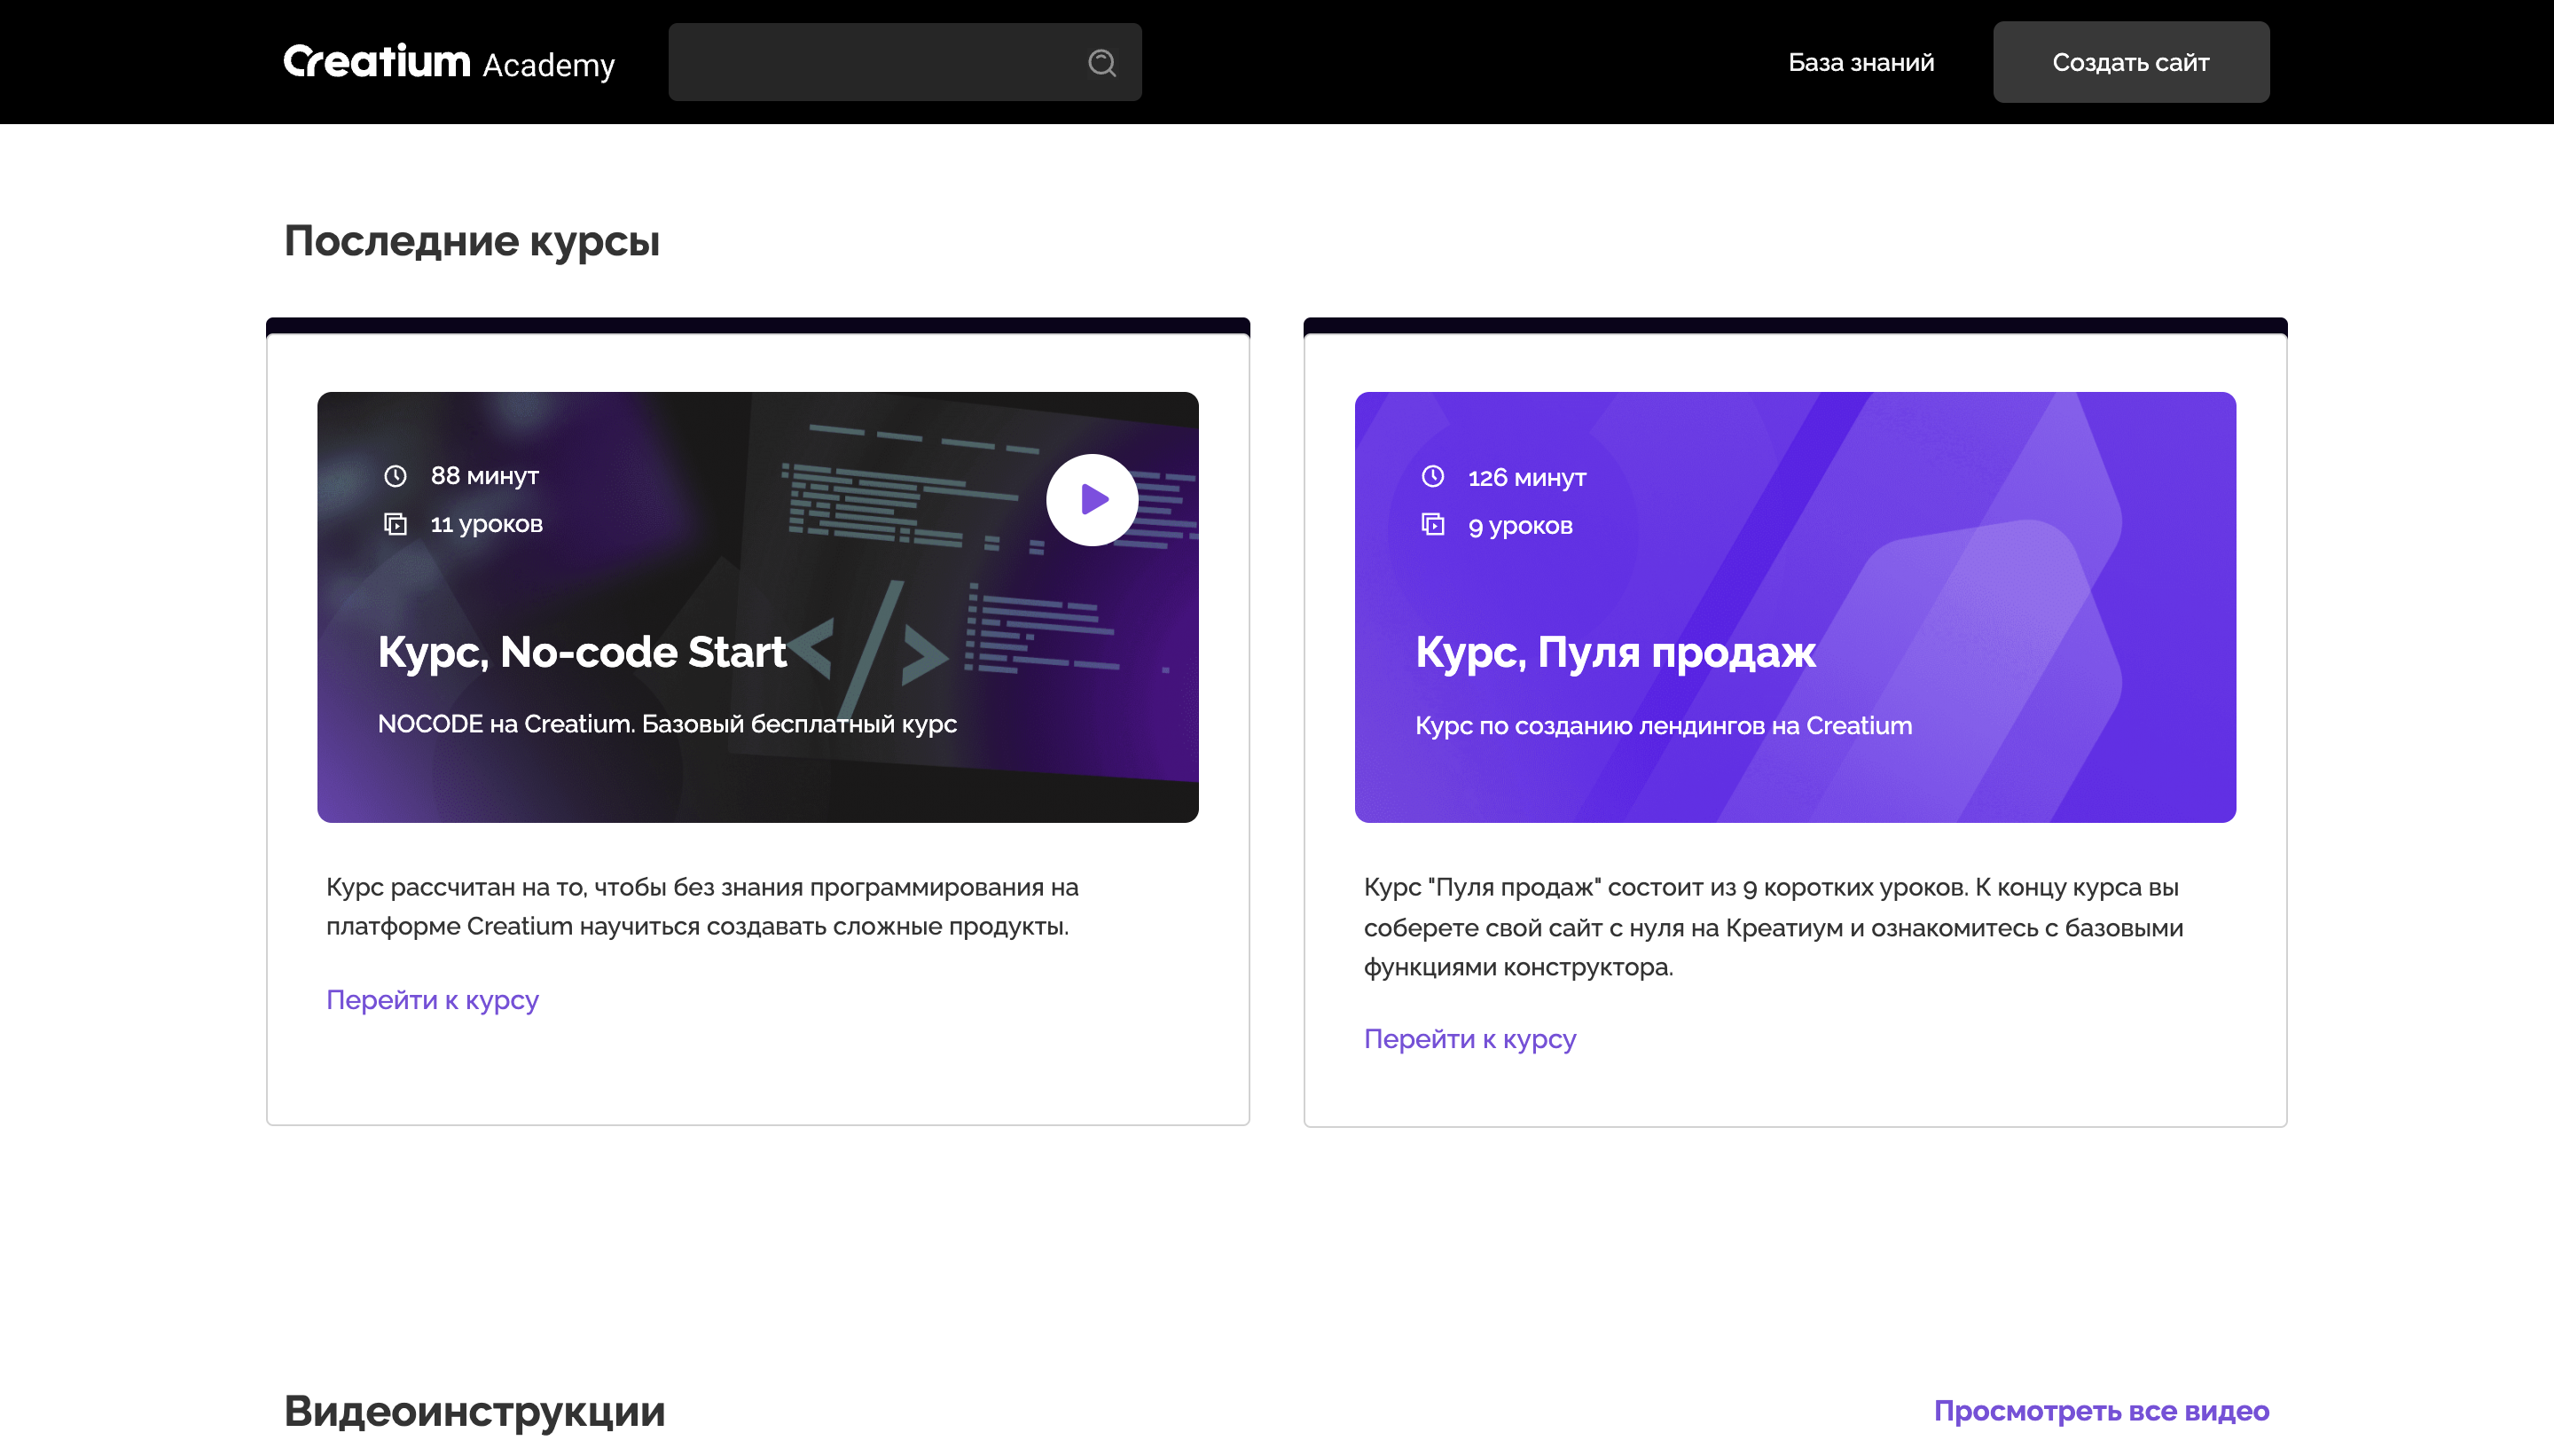The image size is (2554, 1456).
Task: Click the clock icon beside 88 минут
Action: [395, 476]
